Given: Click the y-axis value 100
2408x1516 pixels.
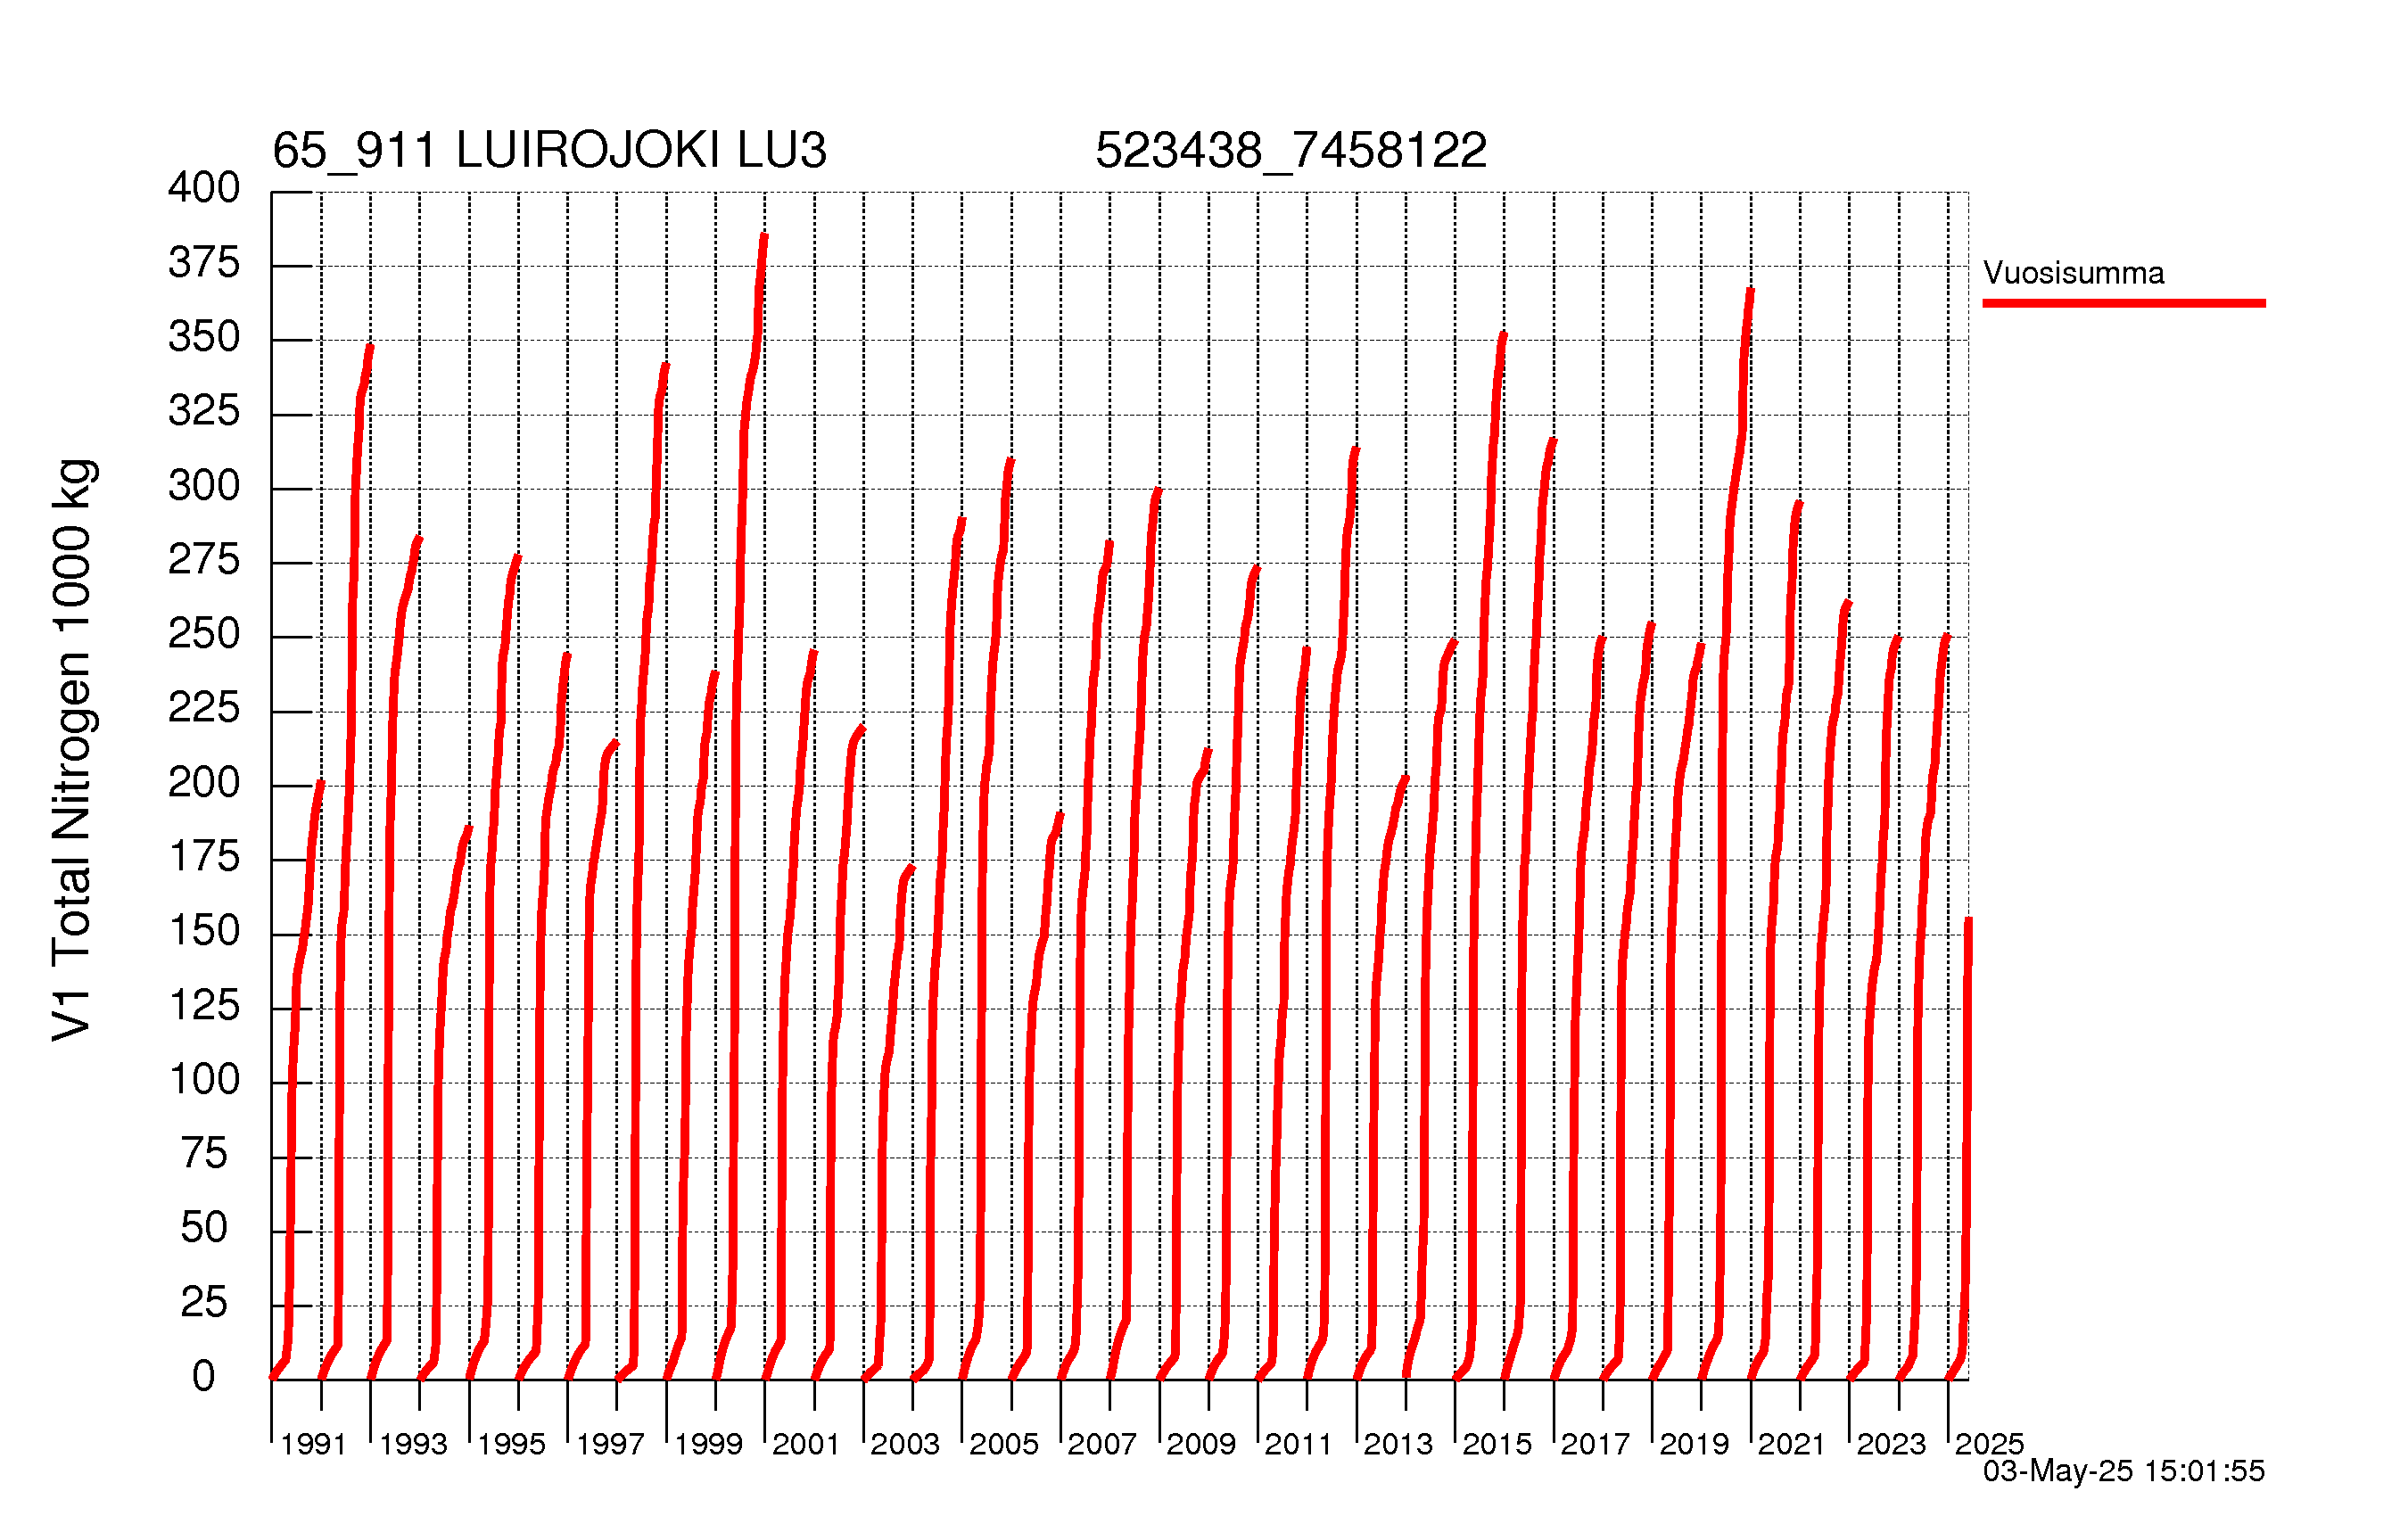Looking at the screenshot, I should point(204,1080).
